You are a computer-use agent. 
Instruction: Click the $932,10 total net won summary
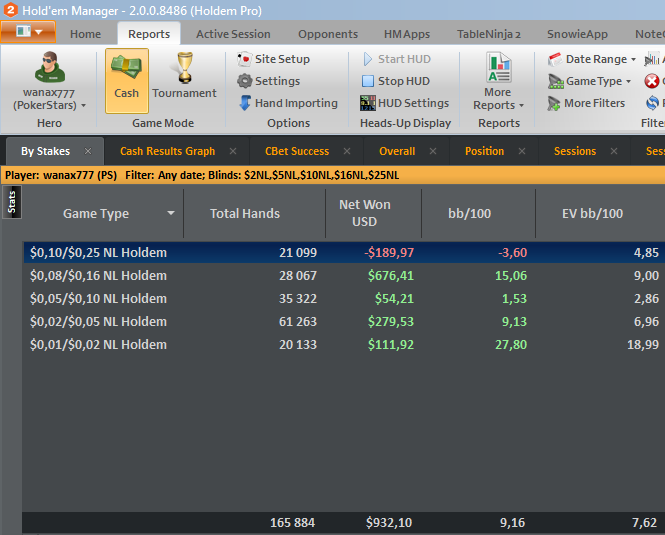click(x=389, y=522)
